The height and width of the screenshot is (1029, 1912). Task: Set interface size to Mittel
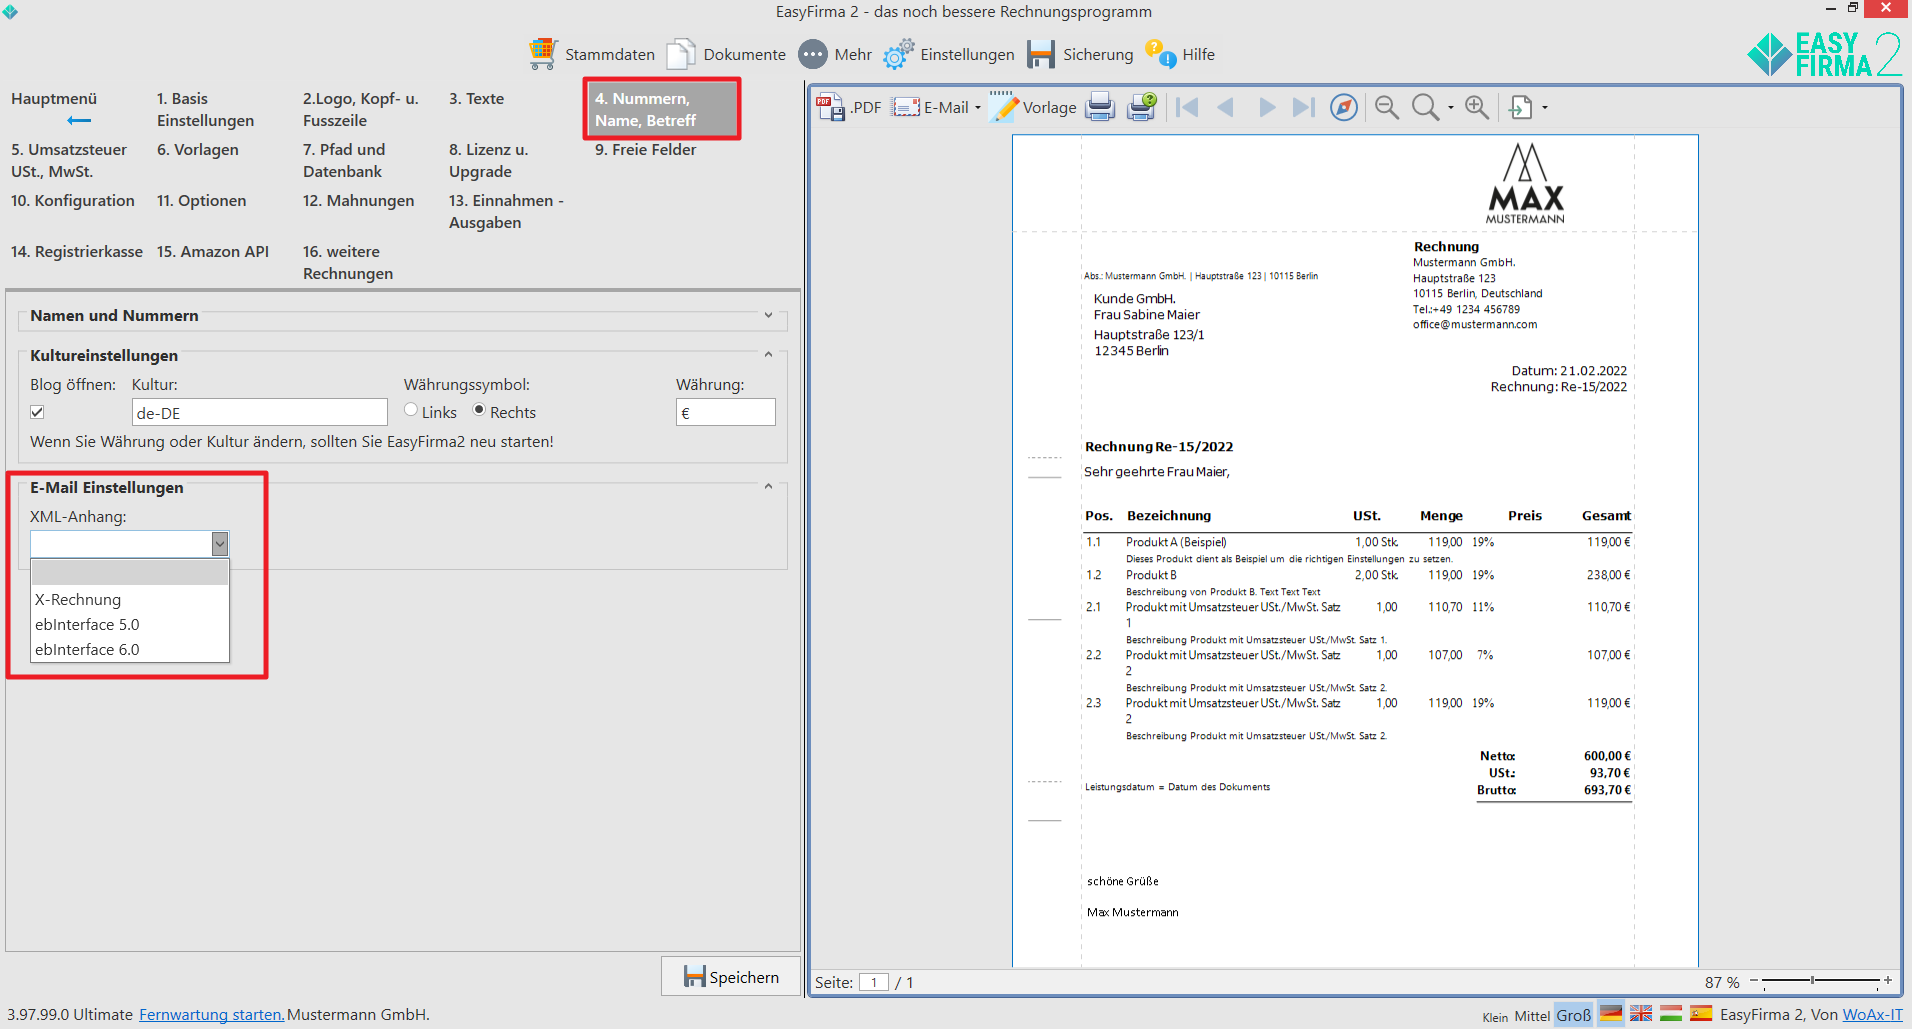tap(1532, 1016)
